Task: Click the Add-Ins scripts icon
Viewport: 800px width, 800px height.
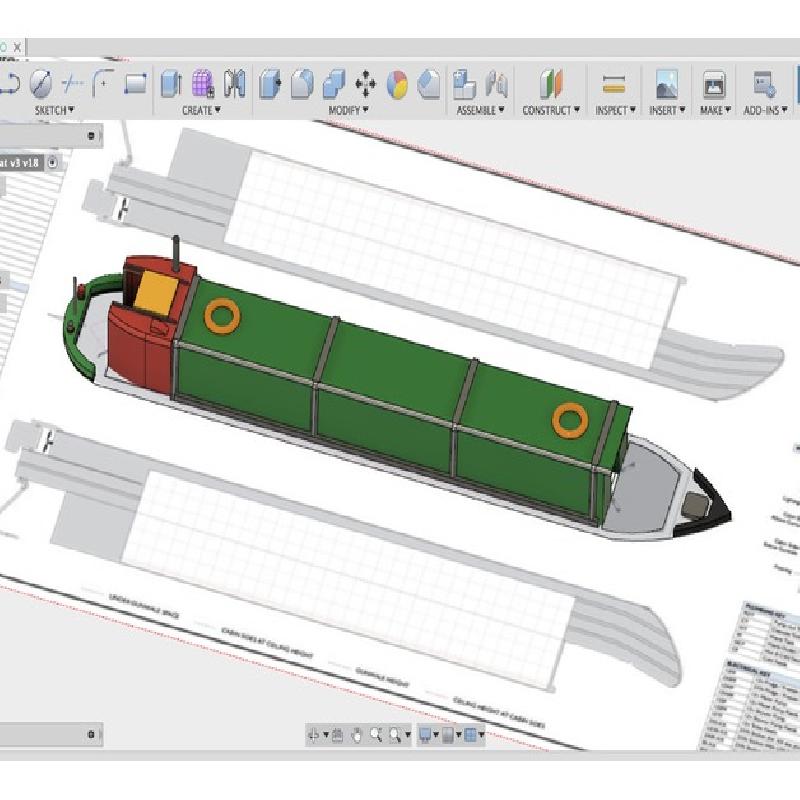Action: tap(765, 84)
